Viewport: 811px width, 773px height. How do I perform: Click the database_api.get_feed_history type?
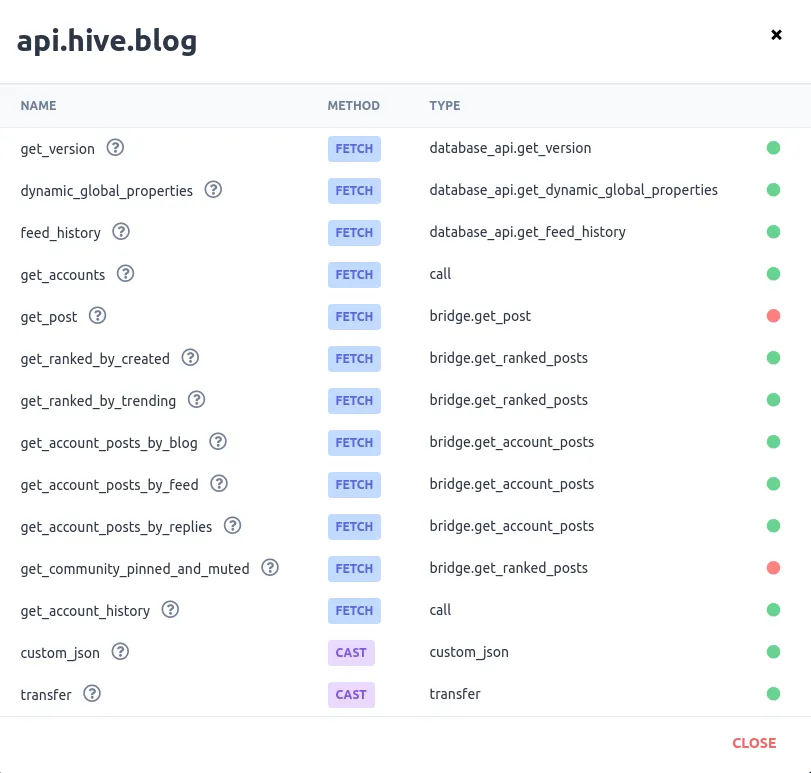tap(527, 232)
